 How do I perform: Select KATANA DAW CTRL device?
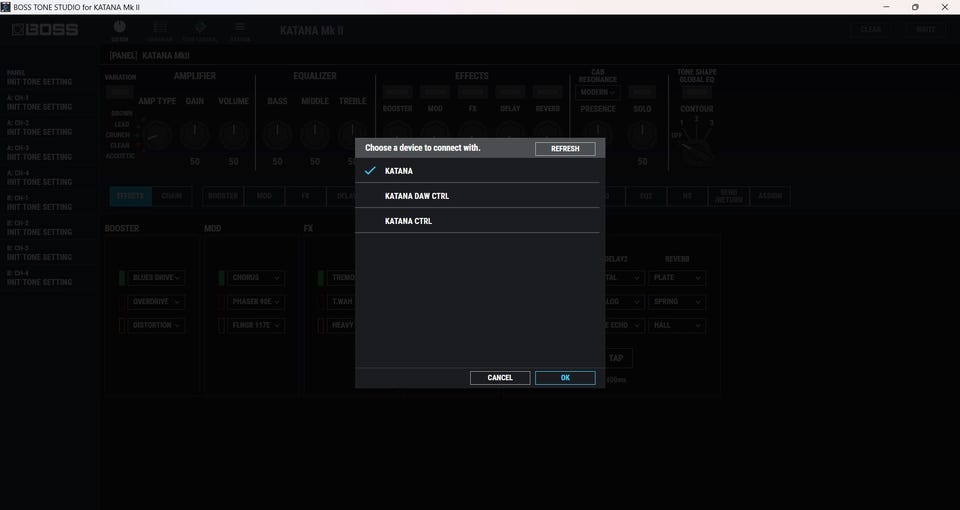point(477,196)
